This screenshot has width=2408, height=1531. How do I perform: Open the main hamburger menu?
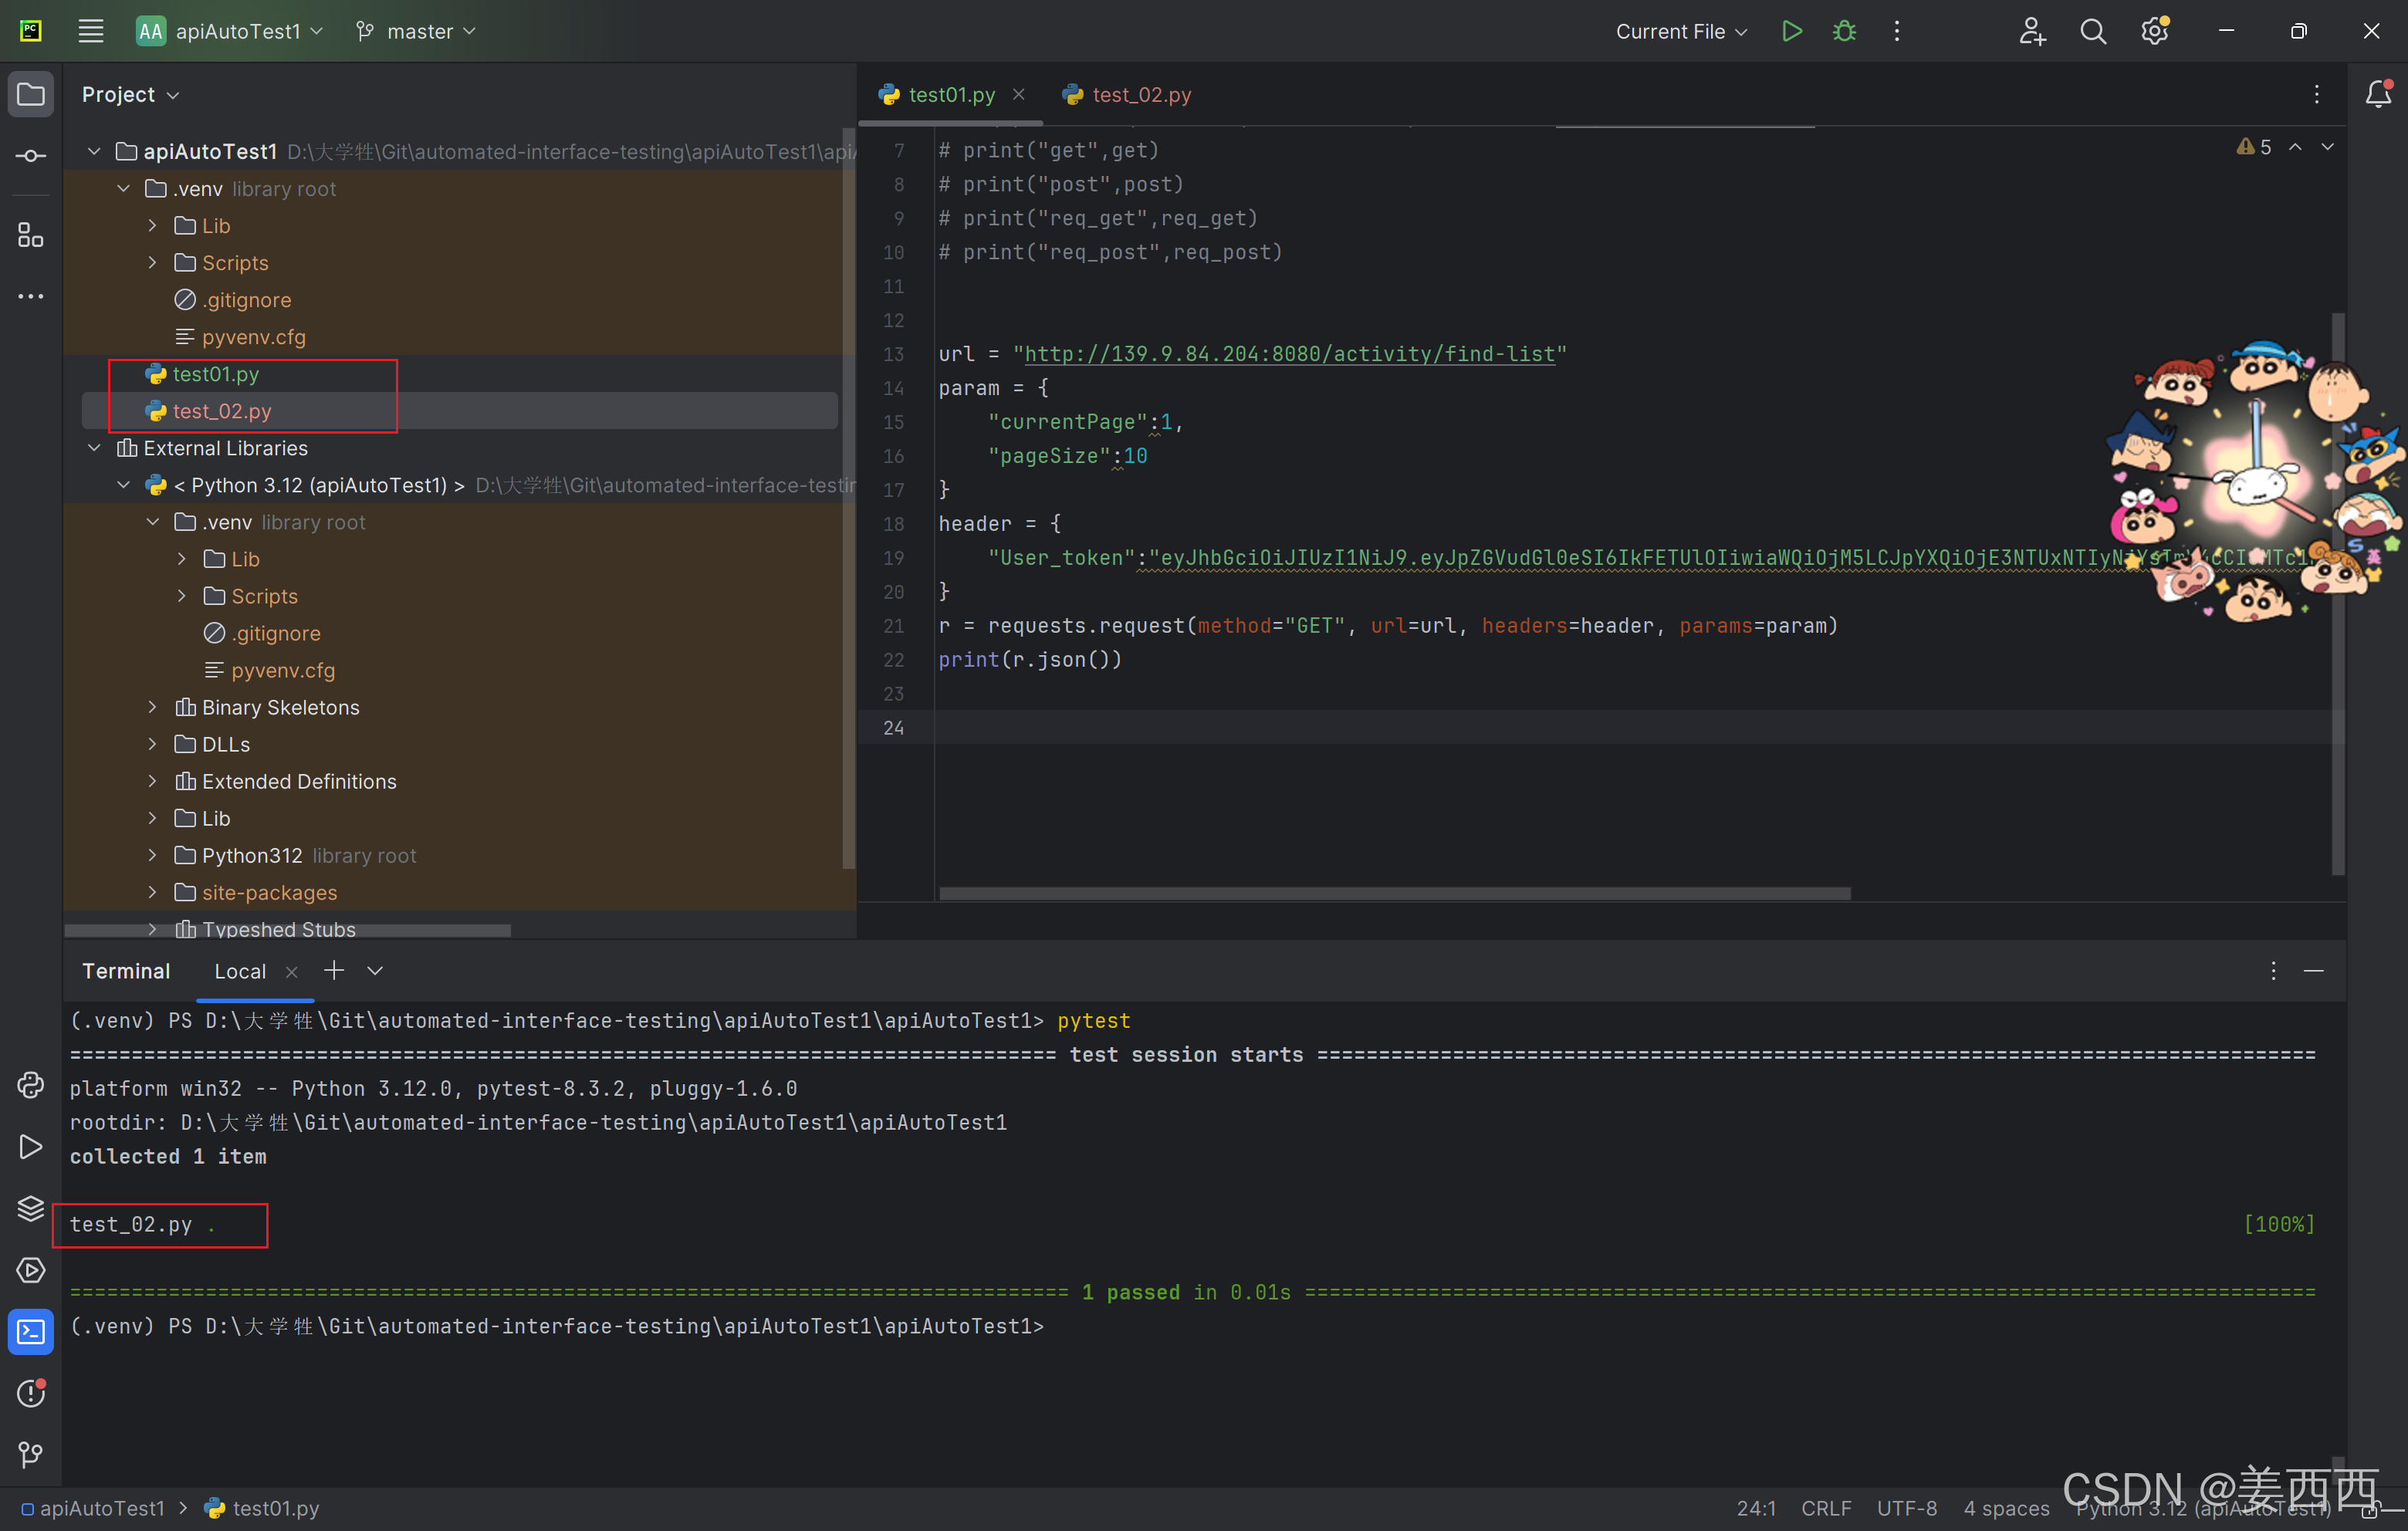click(x=91, y=31)
